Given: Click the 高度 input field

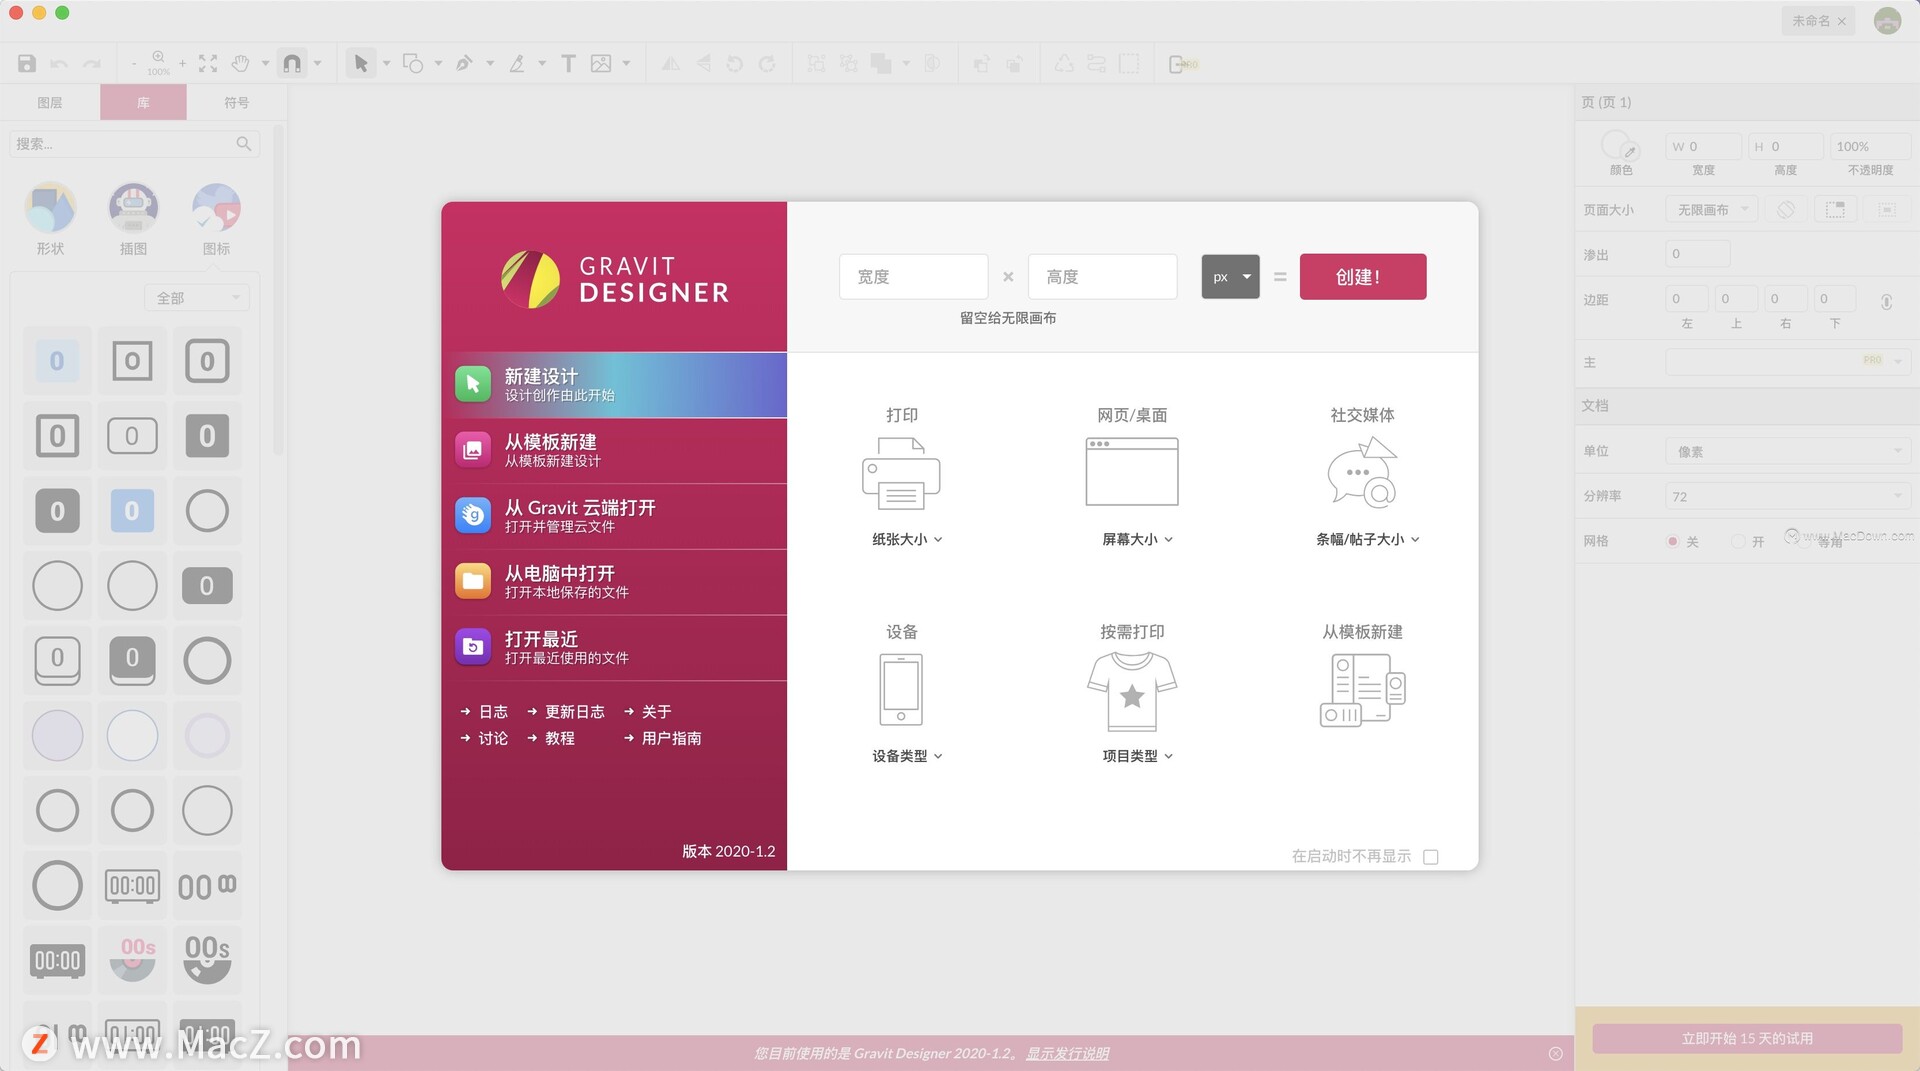Looking at the screenshot, I should (x=1102, y=277).
